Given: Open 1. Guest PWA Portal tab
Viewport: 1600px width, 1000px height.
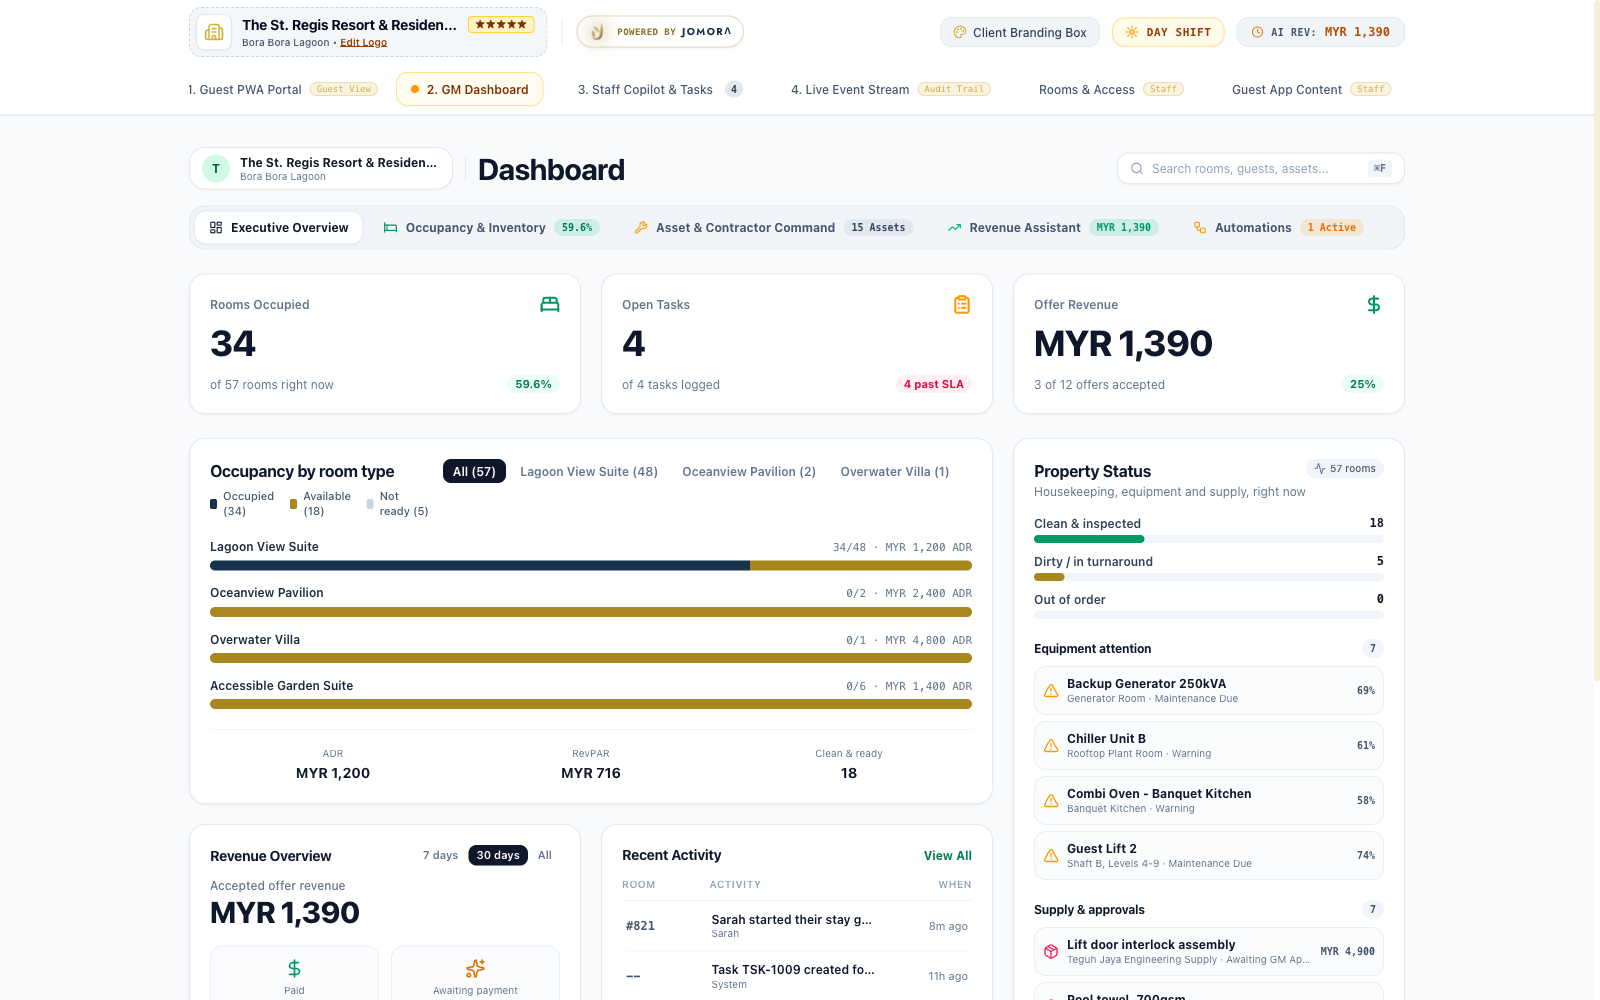Looking at the screenshot, I should tap(283, 89).
